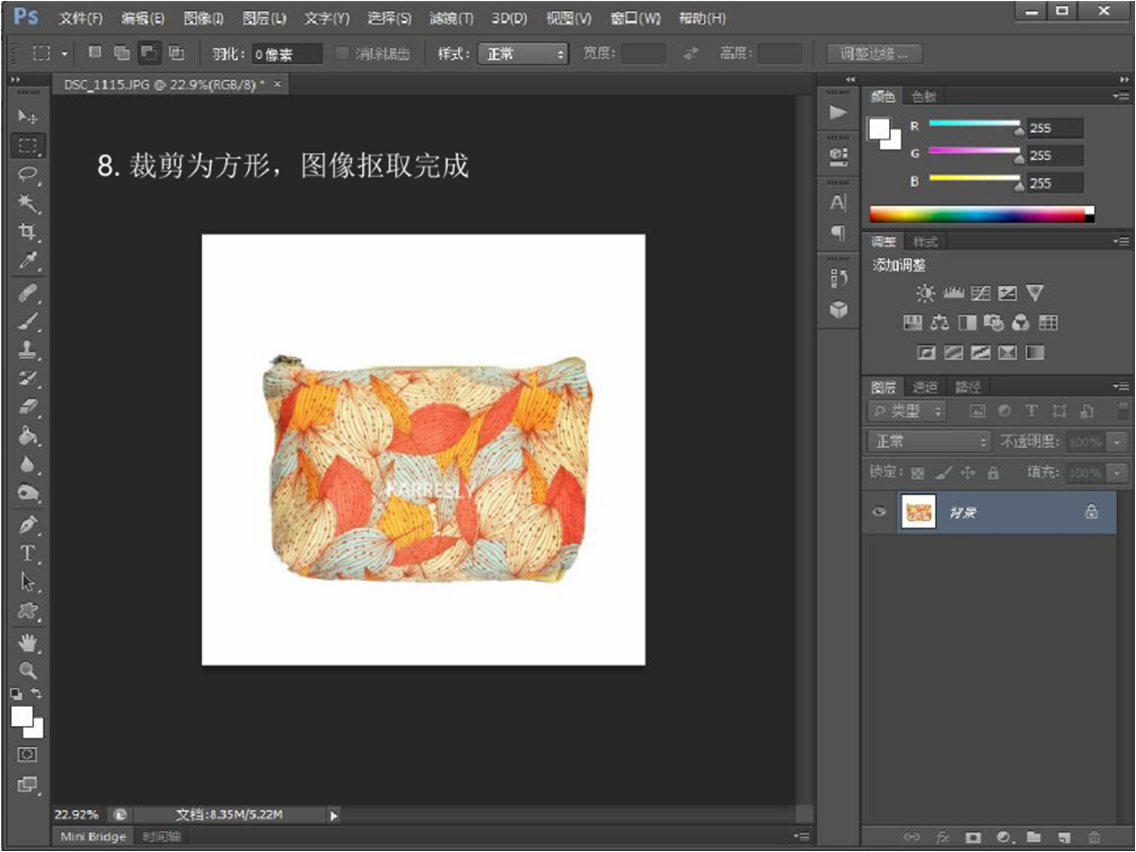
Task: Select the Crop tool
Action: click(28, 232)
